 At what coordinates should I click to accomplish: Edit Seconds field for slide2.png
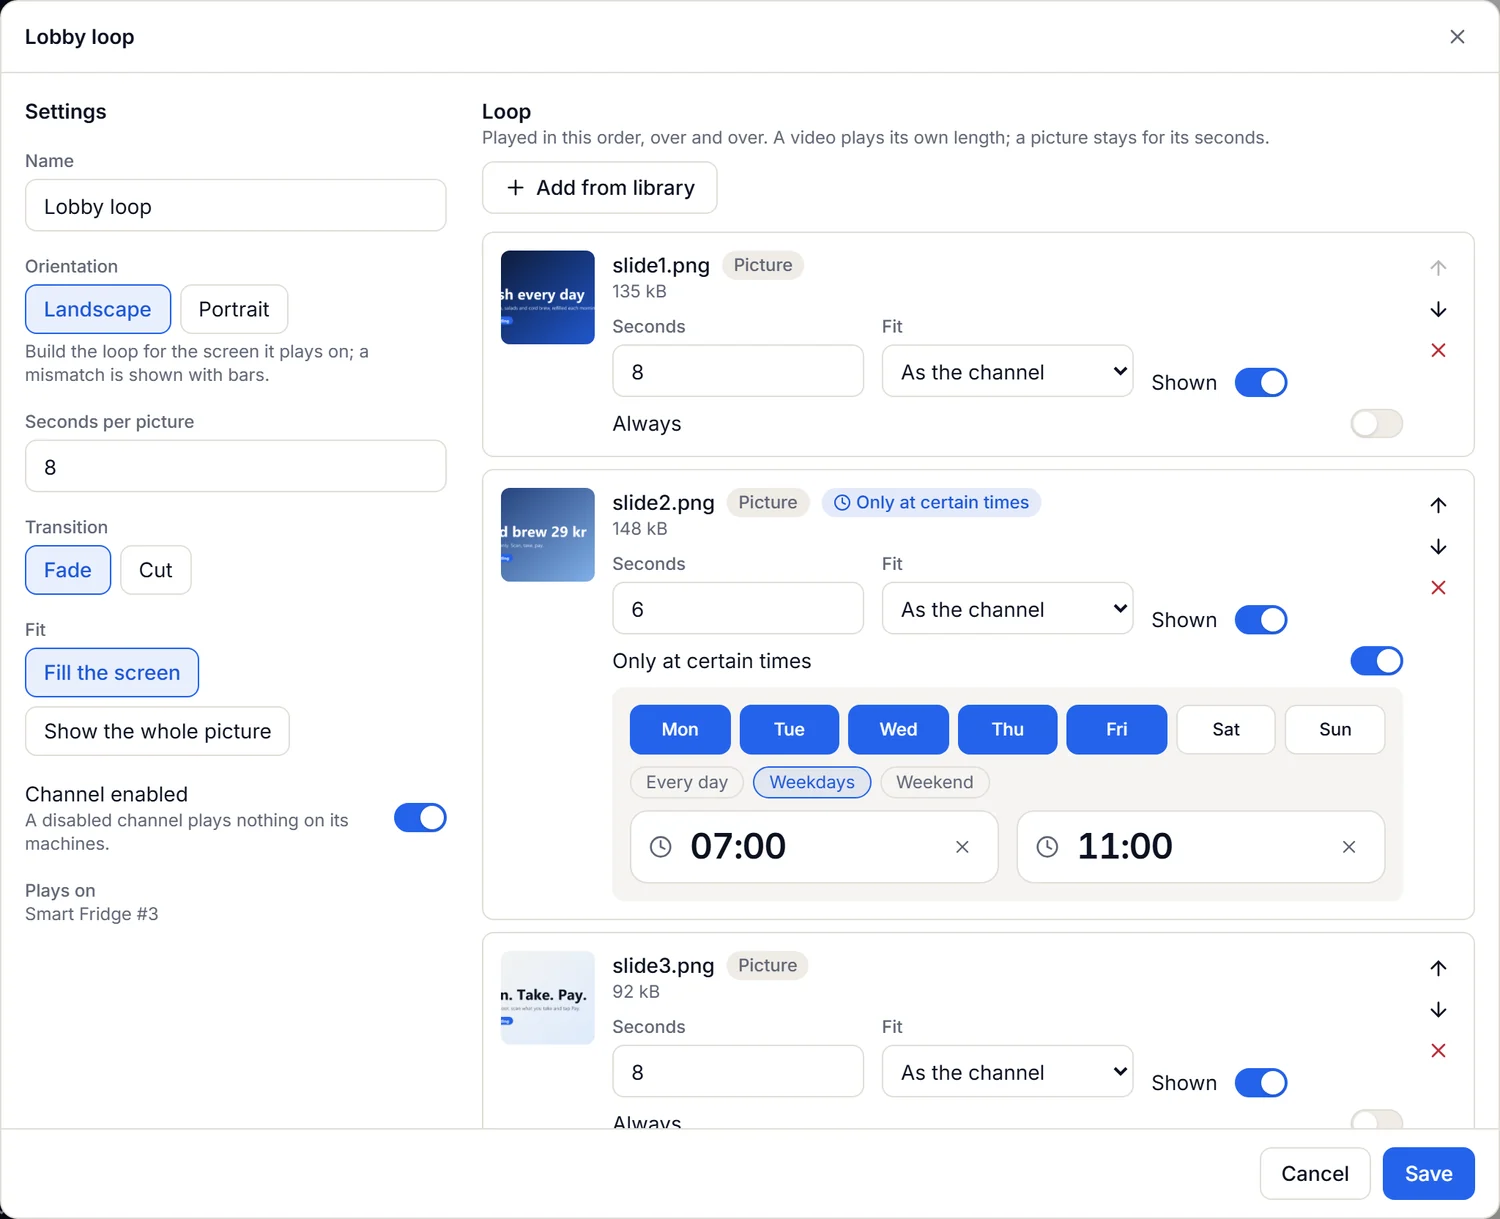738,608
